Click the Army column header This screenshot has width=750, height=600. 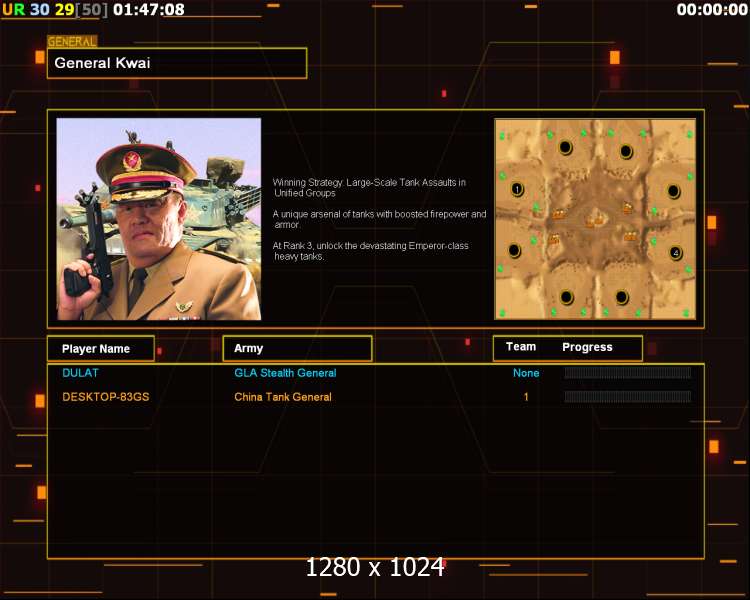point(298,348)
